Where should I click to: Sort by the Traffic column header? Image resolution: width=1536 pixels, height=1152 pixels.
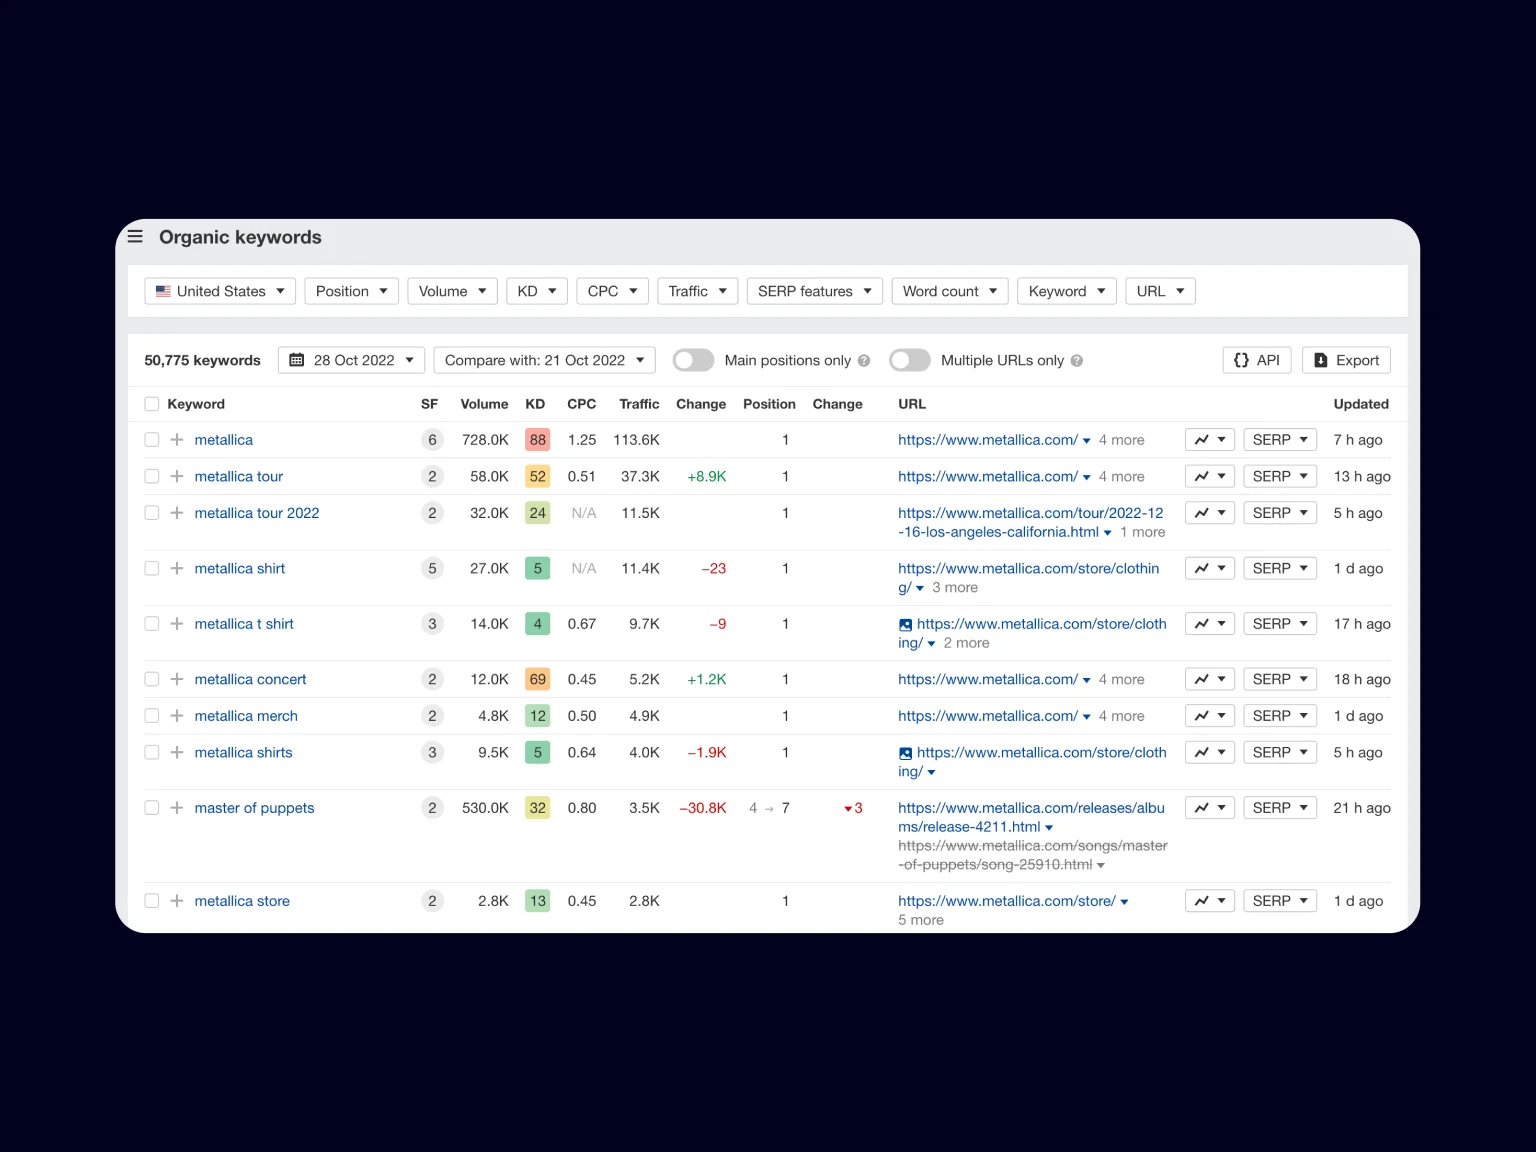639,404
